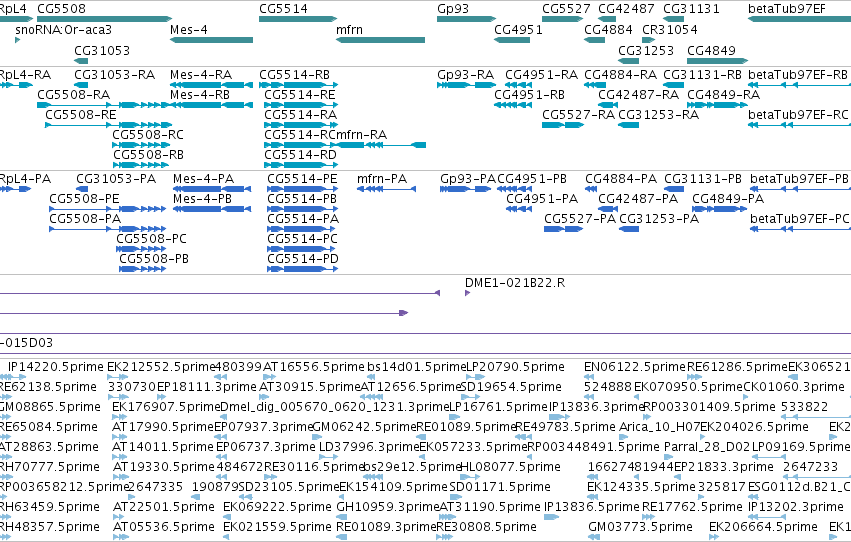851x542 pixels.
Task: Open EST EN06122.5prime
Action: point(634,367)
